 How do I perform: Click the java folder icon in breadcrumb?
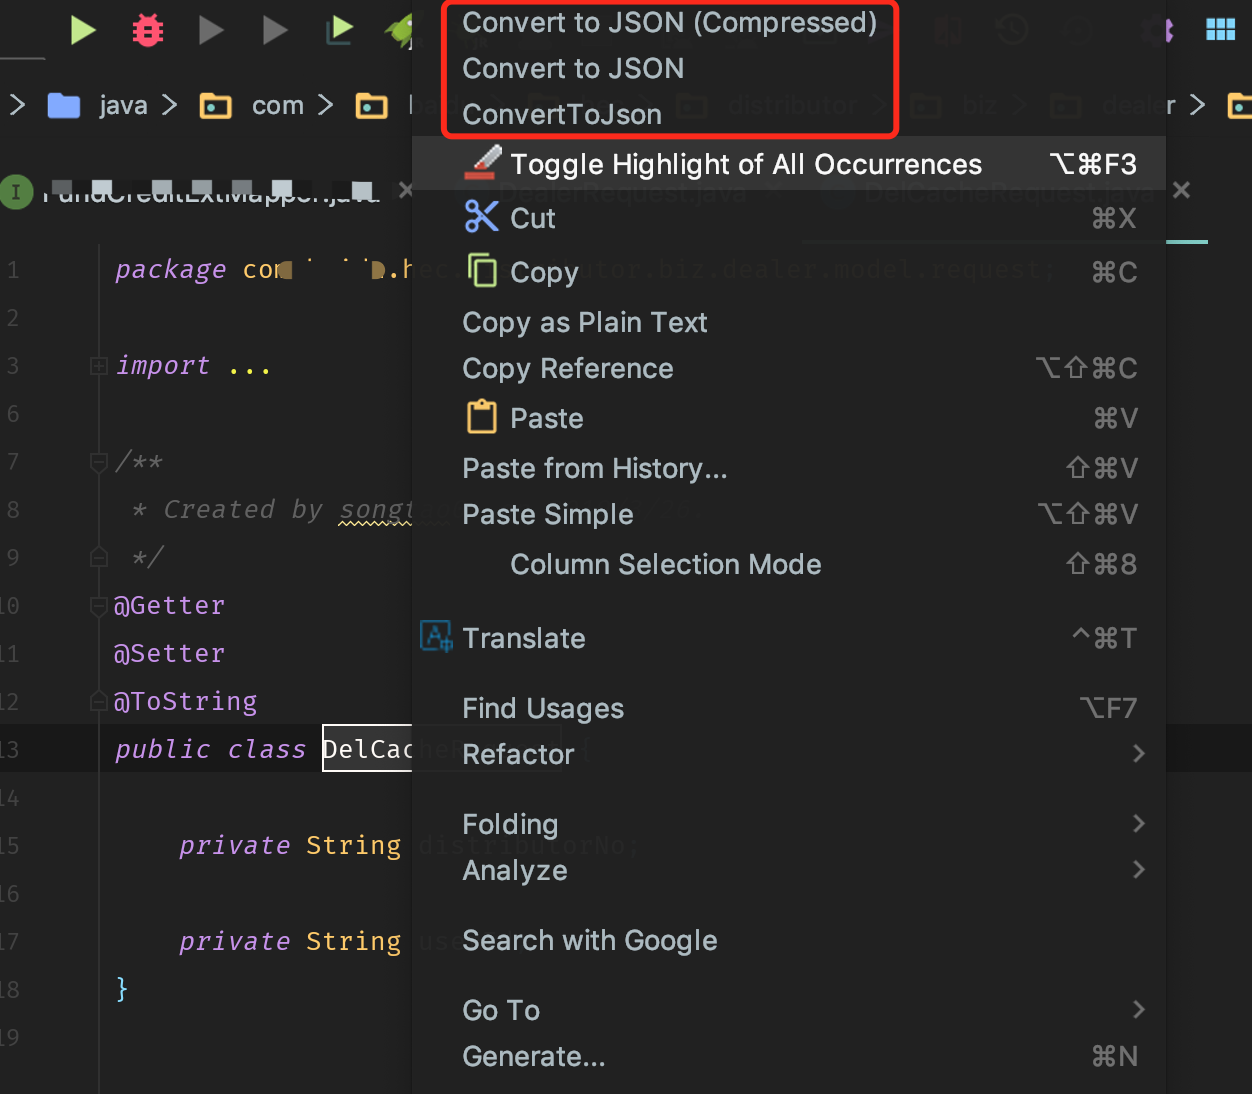point(64,105)
